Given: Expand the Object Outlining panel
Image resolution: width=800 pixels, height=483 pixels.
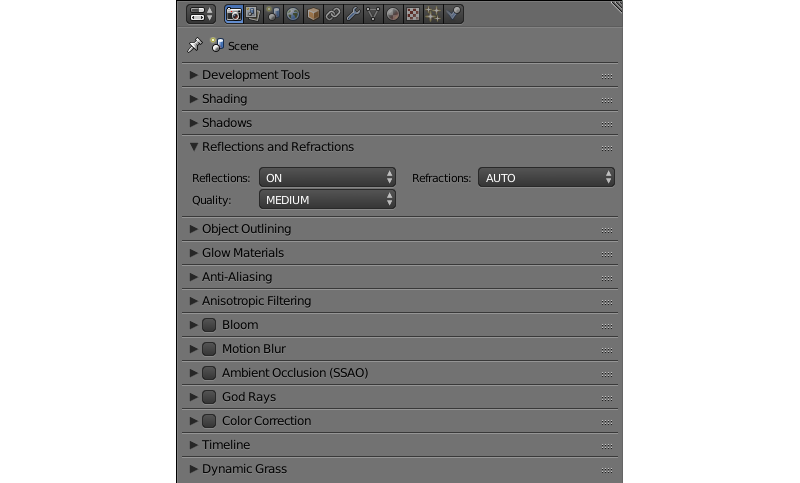Looking at the screenshot, I should pyautogui.click(x=193, y=228).
